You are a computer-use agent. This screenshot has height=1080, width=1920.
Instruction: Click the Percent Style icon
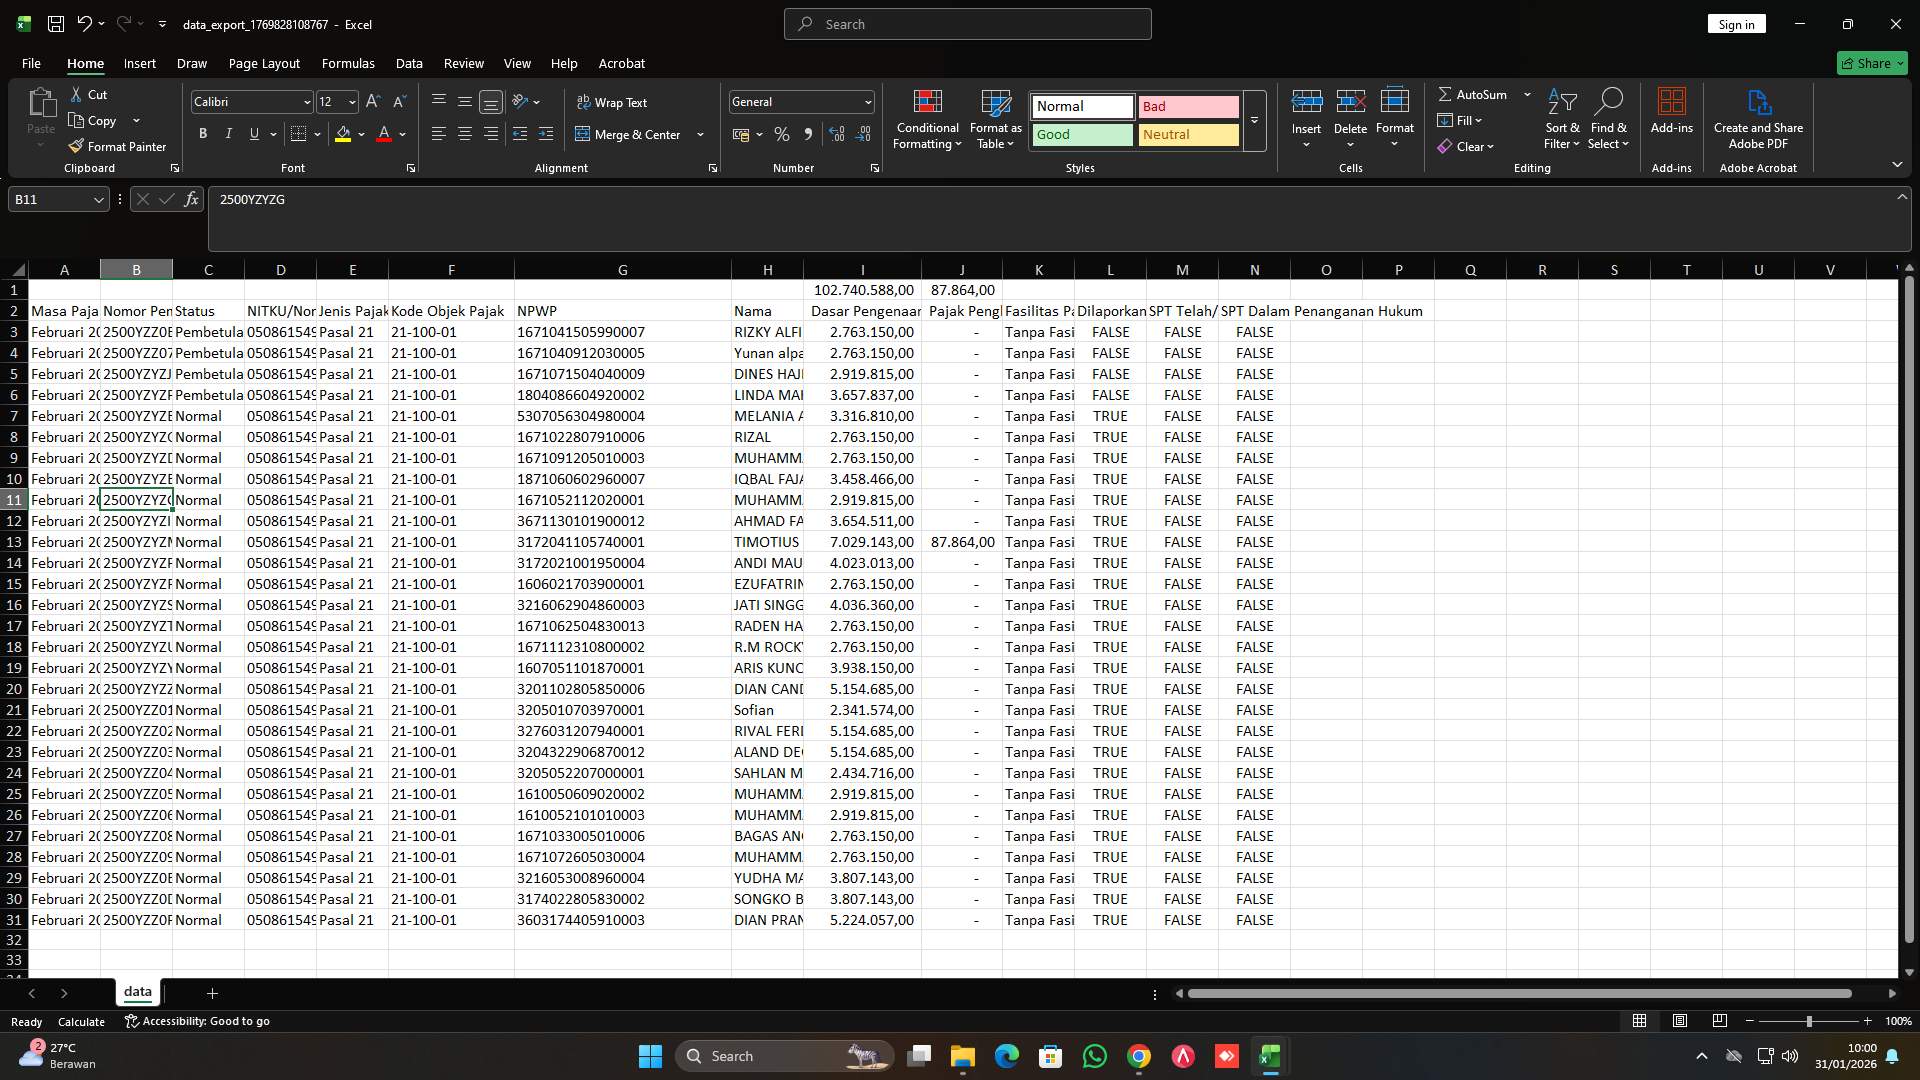pyautogui.click(x=782, y=134)
